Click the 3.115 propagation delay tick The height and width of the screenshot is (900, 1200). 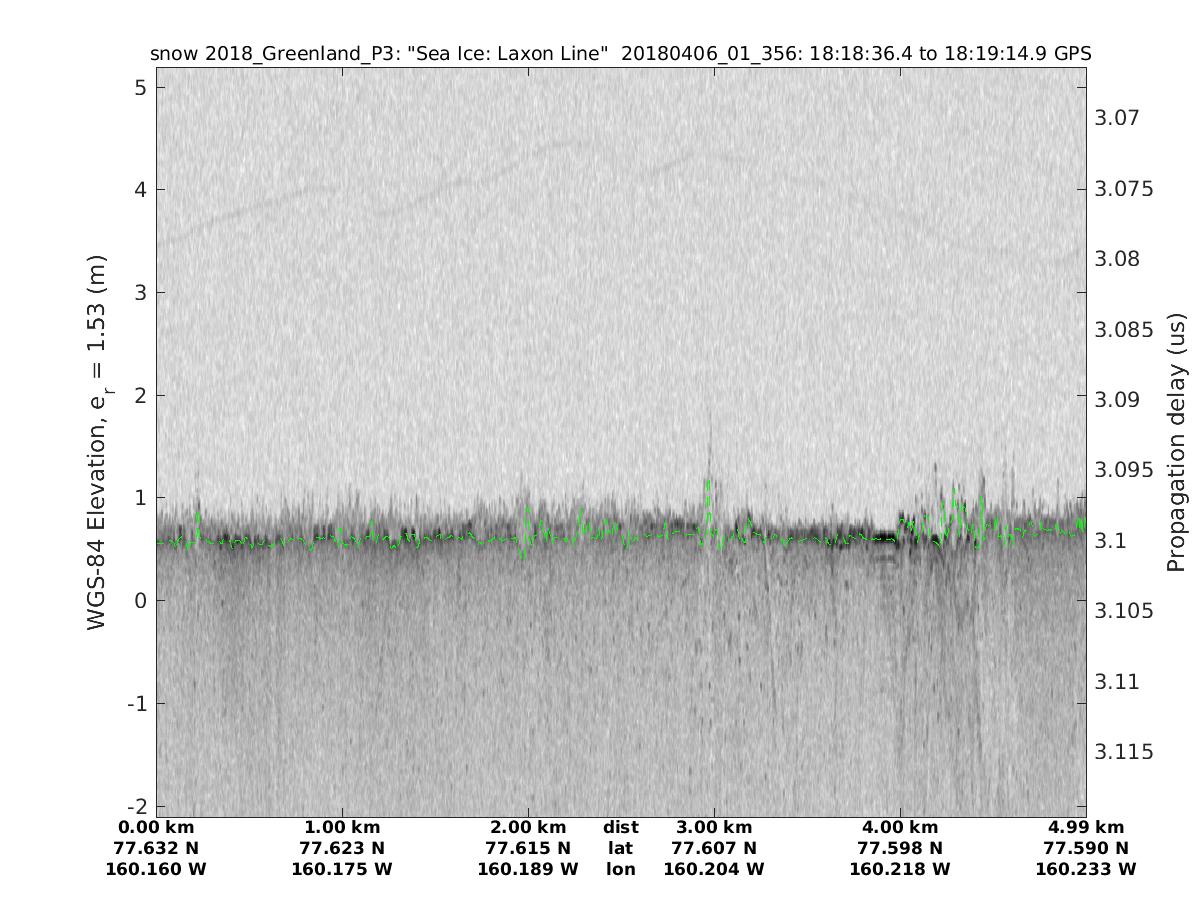click(1123, 751)
